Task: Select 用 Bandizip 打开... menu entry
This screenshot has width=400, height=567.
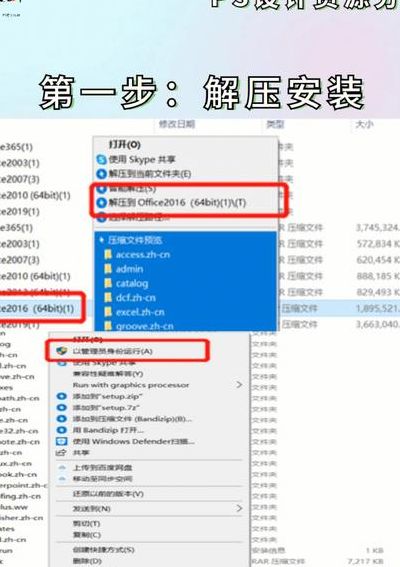Action: point(108,430)
